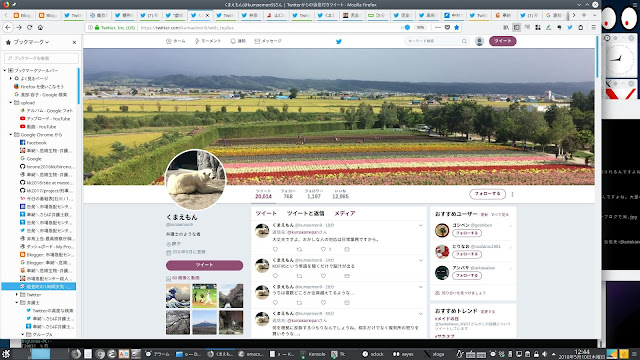640x360 pixels.
Task: Follow the suggested user ゴンベン
Action: click(467, 233)
